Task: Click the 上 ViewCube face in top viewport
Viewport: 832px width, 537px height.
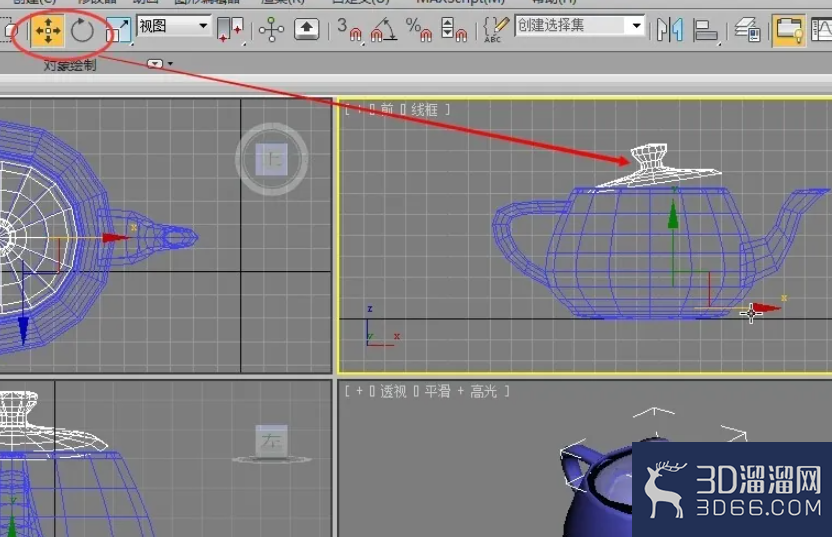Action: (272, 159)
